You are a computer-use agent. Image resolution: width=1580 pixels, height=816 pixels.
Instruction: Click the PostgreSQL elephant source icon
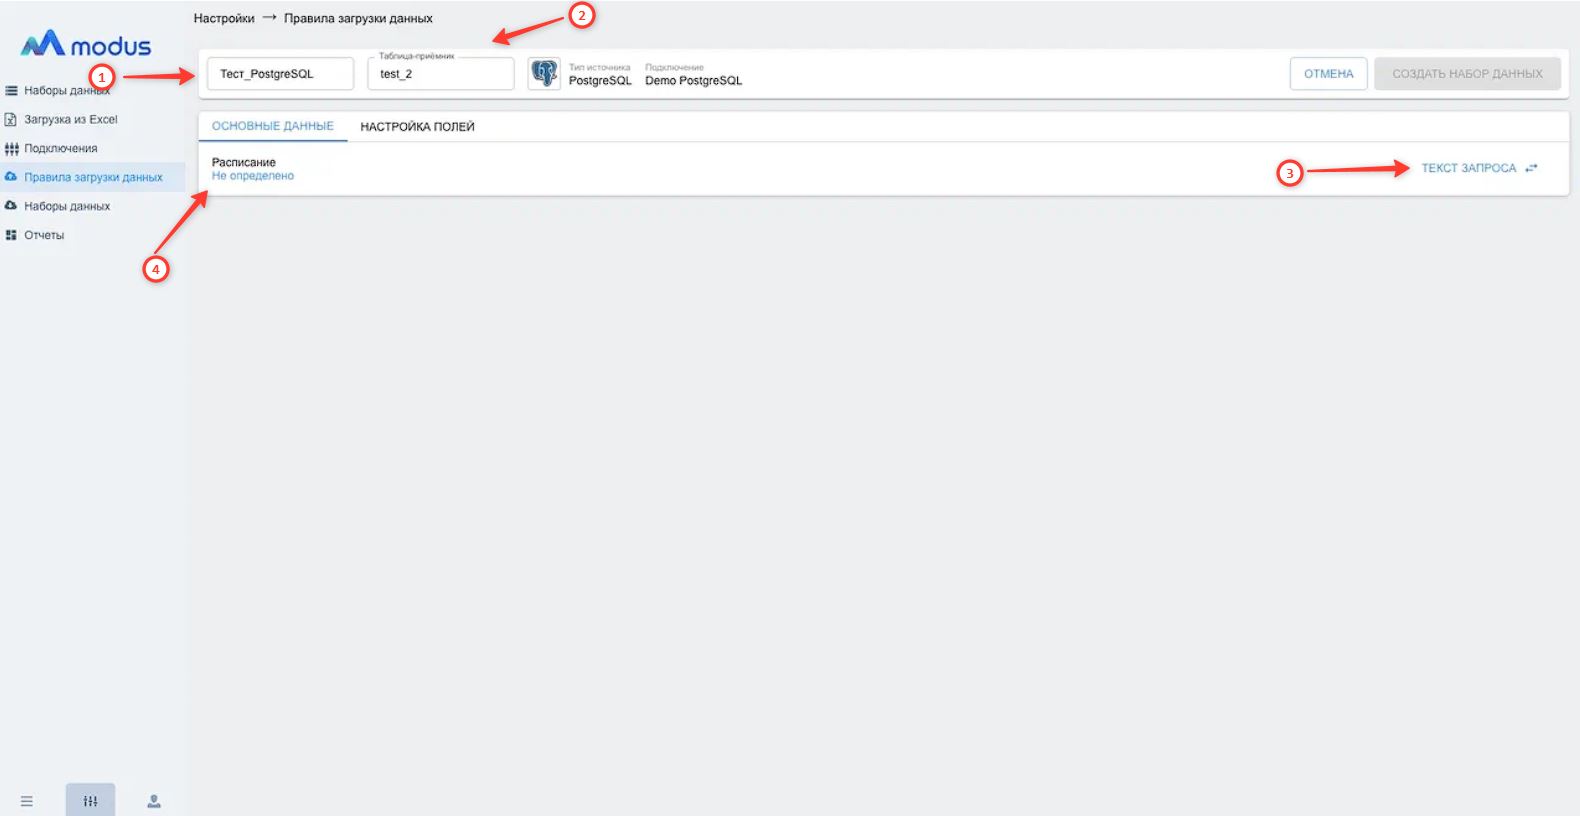pyautogui.click(x=544, y=74)
